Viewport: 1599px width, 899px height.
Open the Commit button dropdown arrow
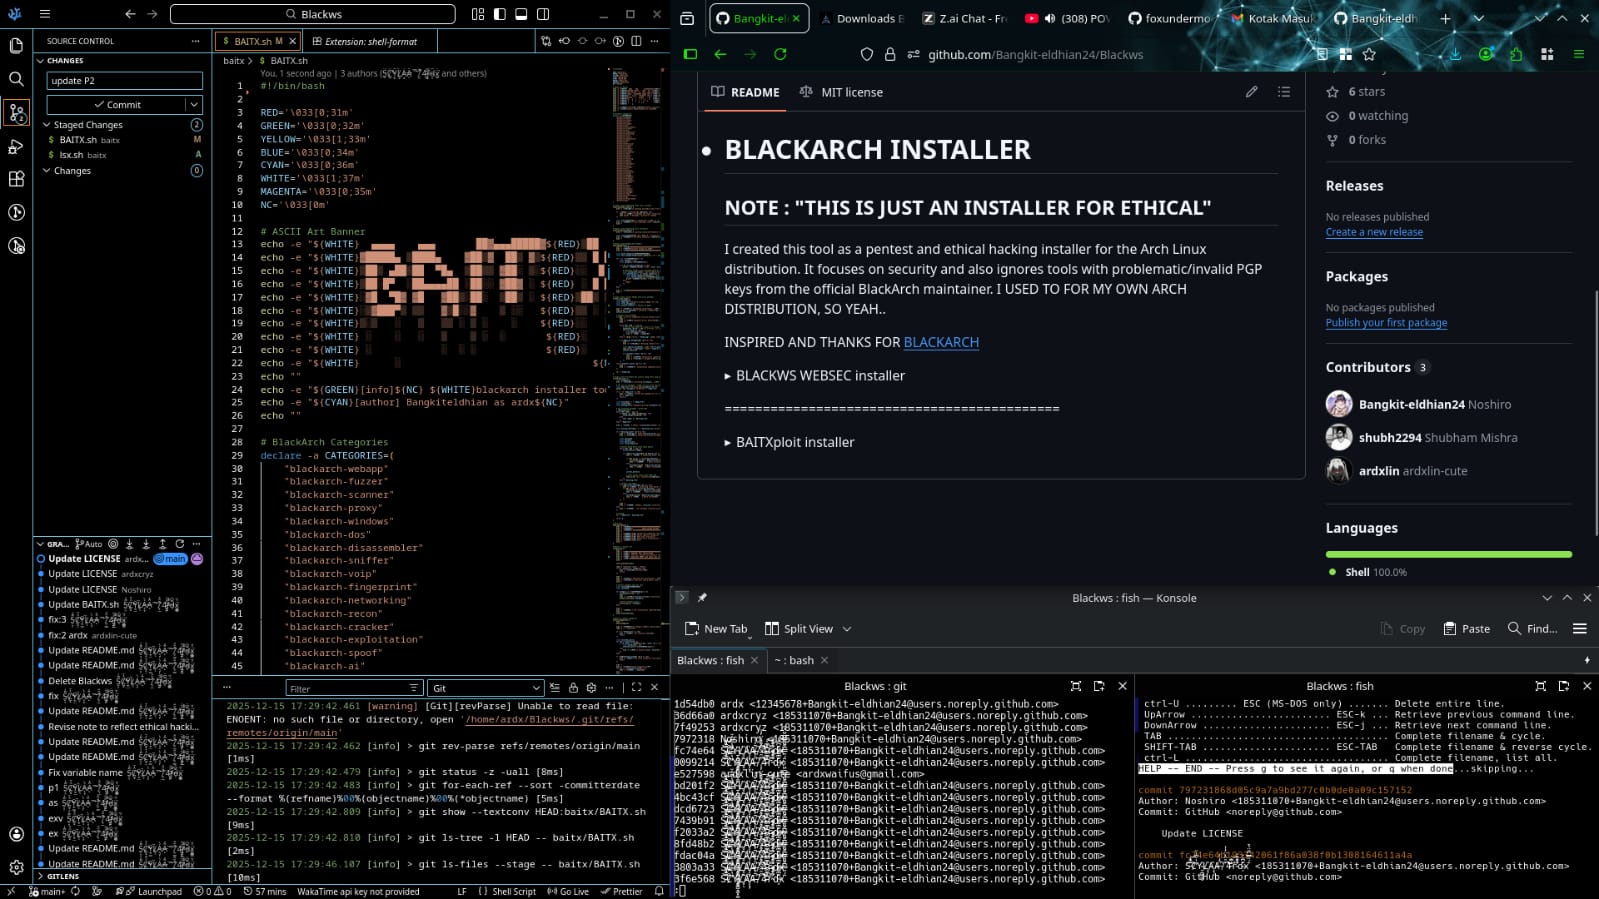tap(193, 105)
